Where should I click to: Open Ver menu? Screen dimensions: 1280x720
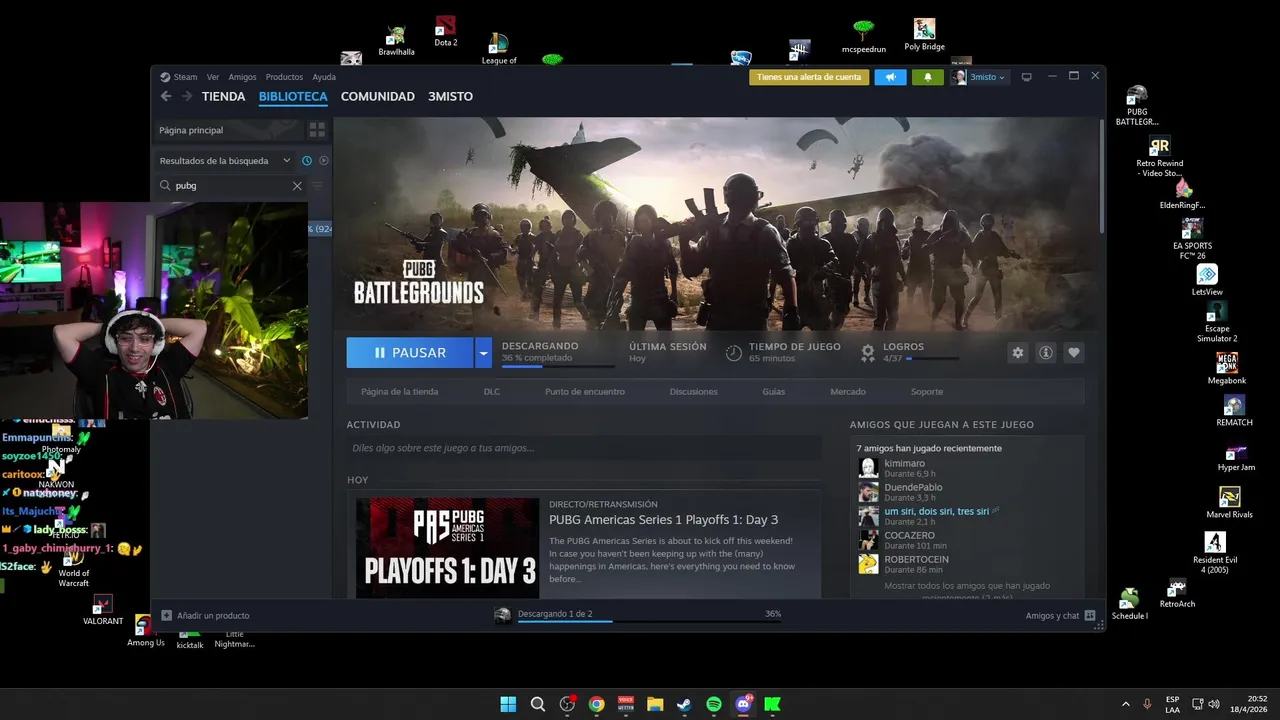point(213,77)
